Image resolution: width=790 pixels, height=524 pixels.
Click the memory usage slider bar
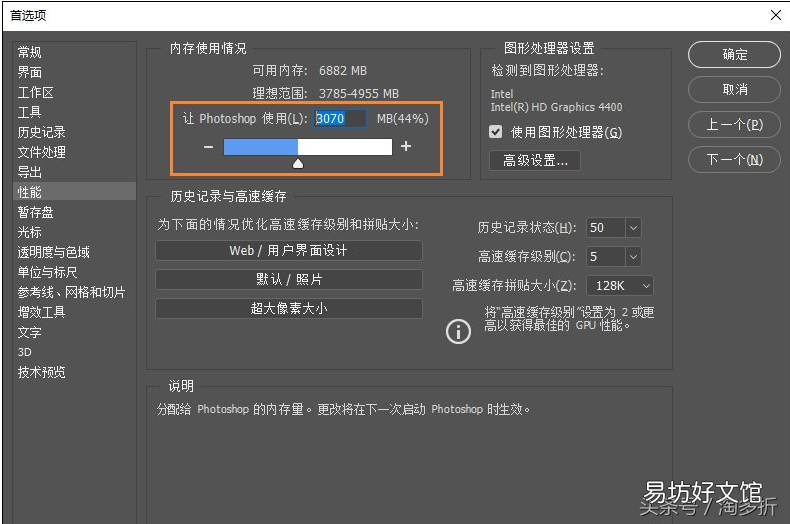[x=308, y=147]
